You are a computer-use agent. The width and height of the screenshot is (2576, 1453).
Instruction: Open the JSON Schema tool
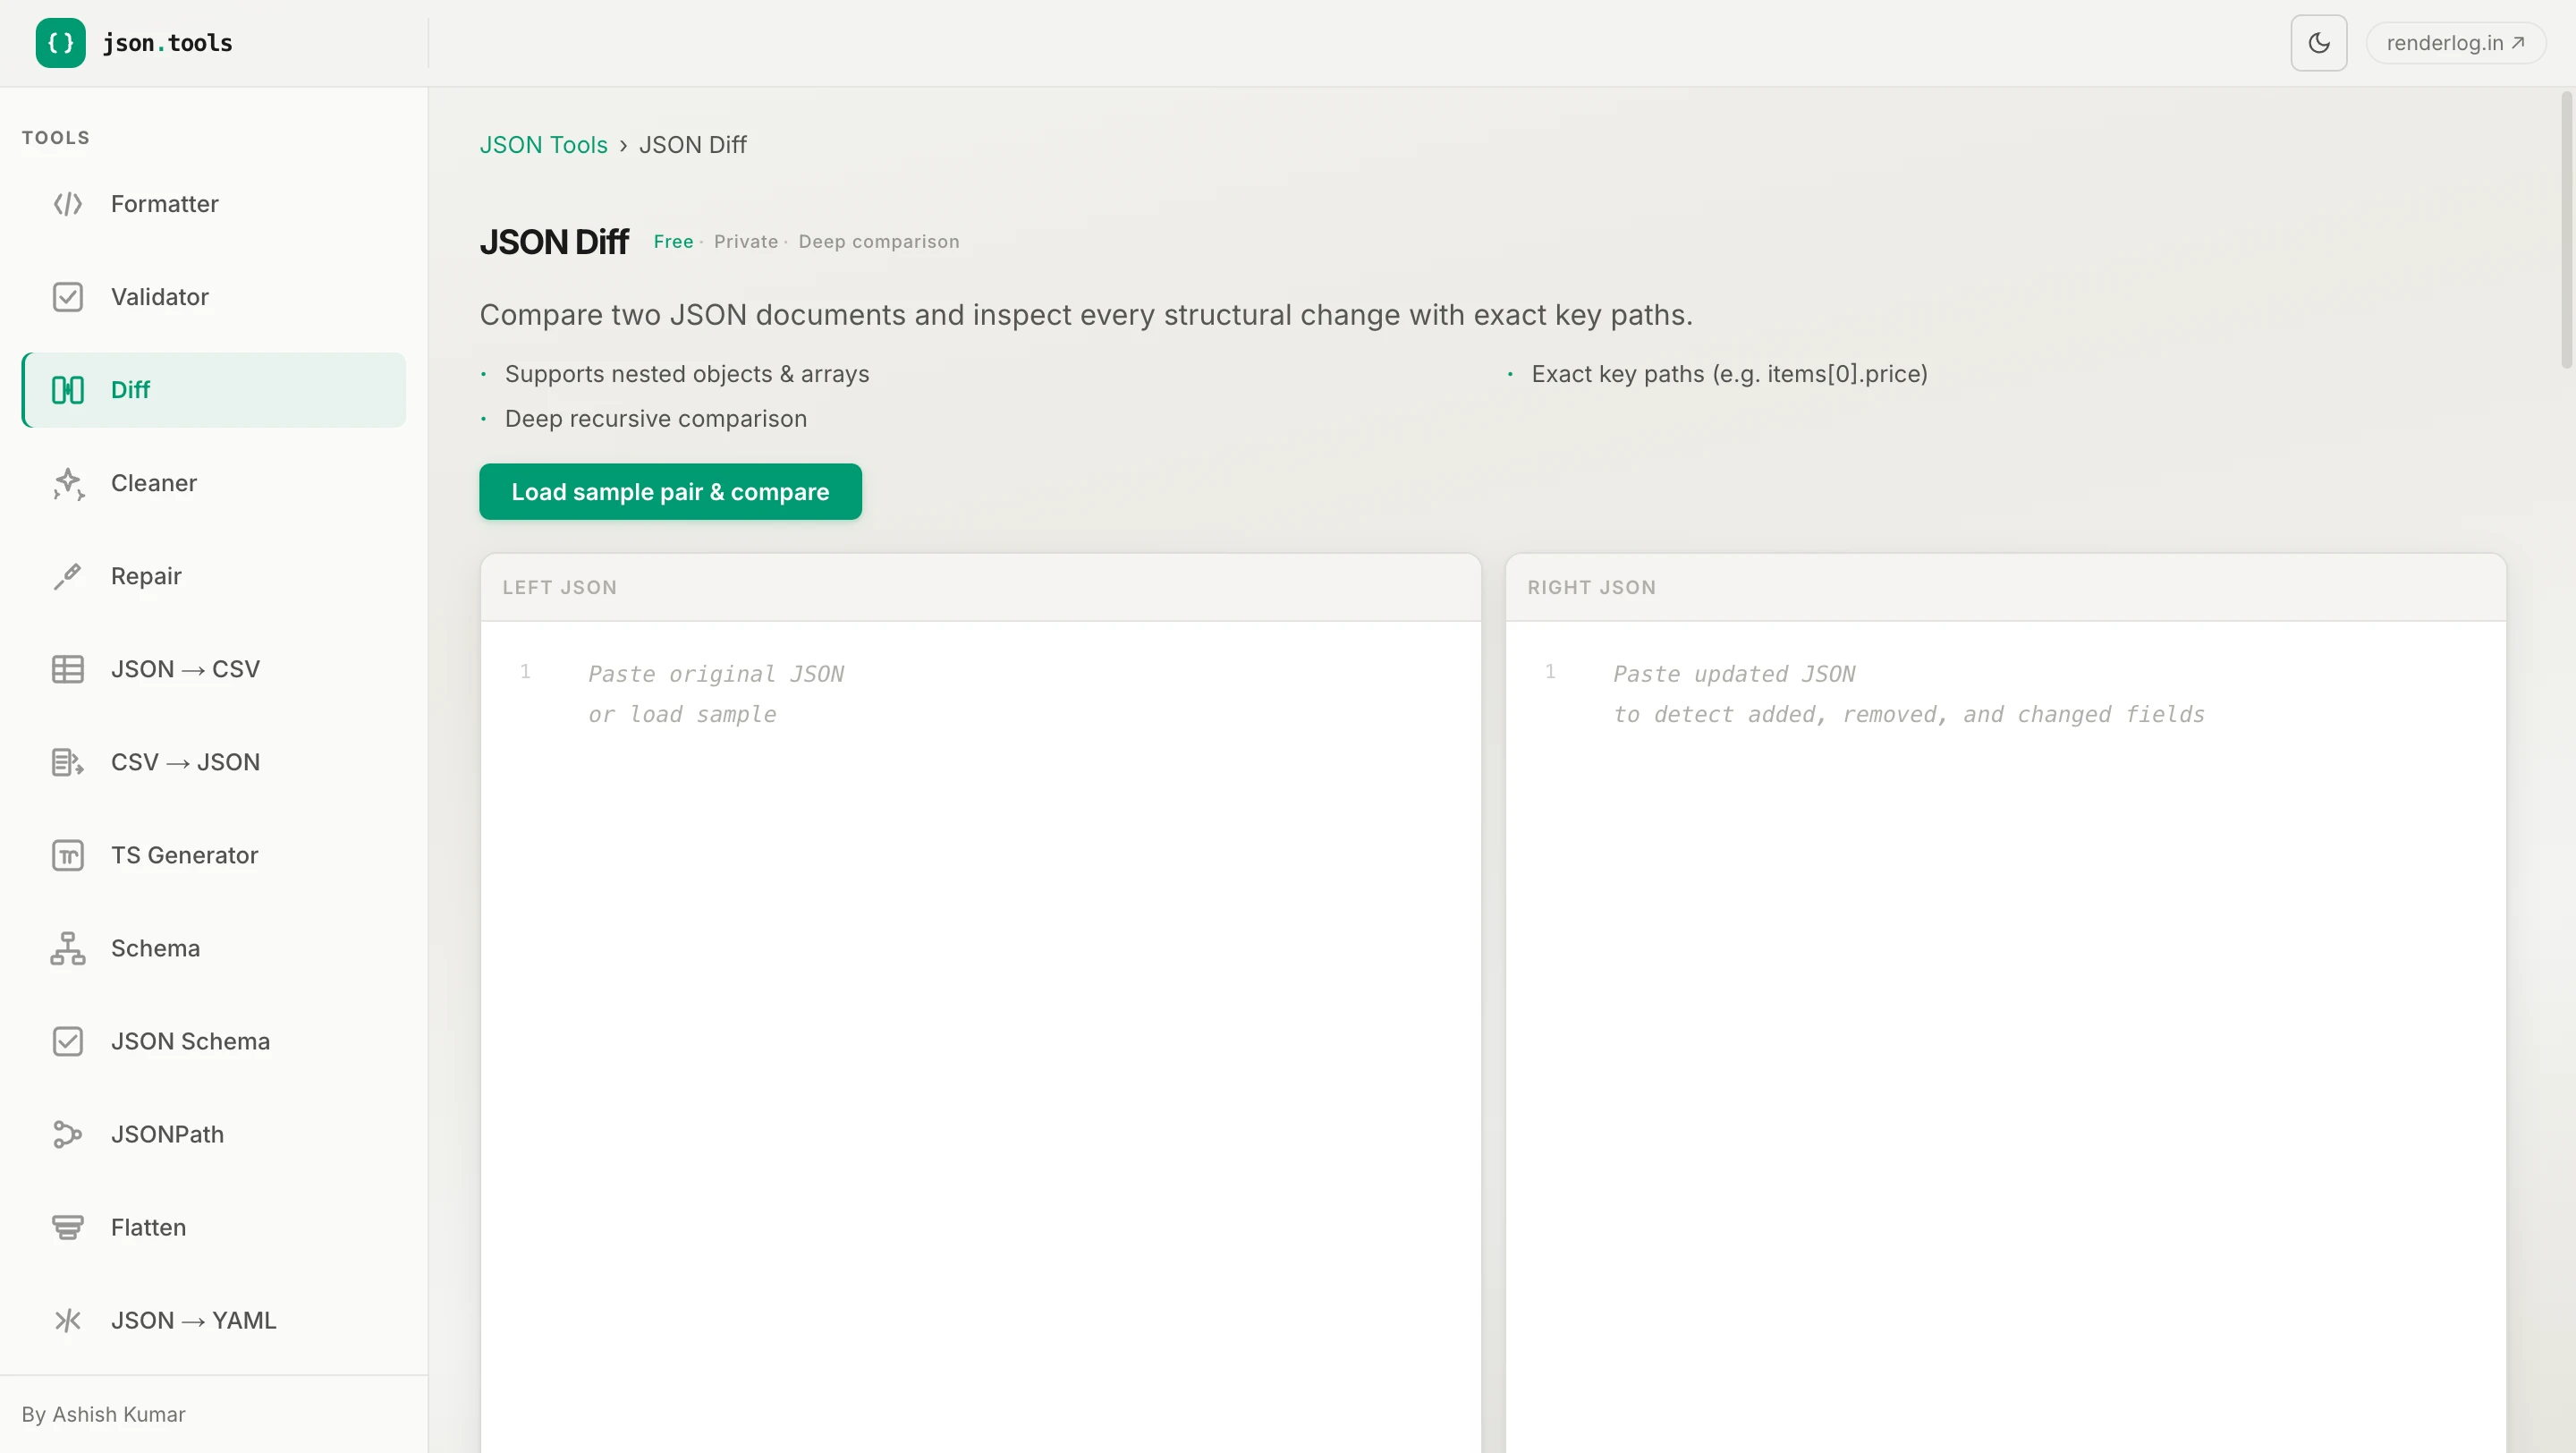pos(190,1041)
